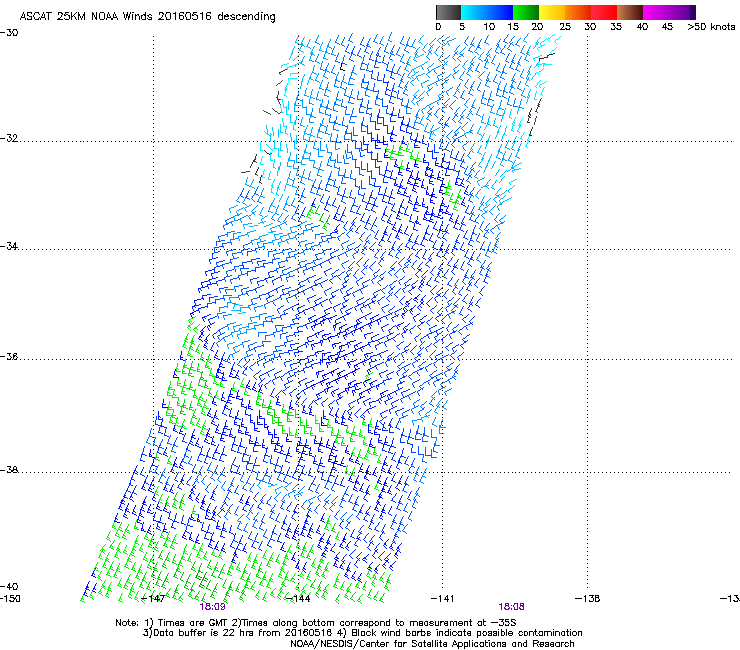Image resolution: width=740 pixels, height=650 pixels.
Task: Click the gray 0–5 knots legend segment
Action: coord(448,12)
